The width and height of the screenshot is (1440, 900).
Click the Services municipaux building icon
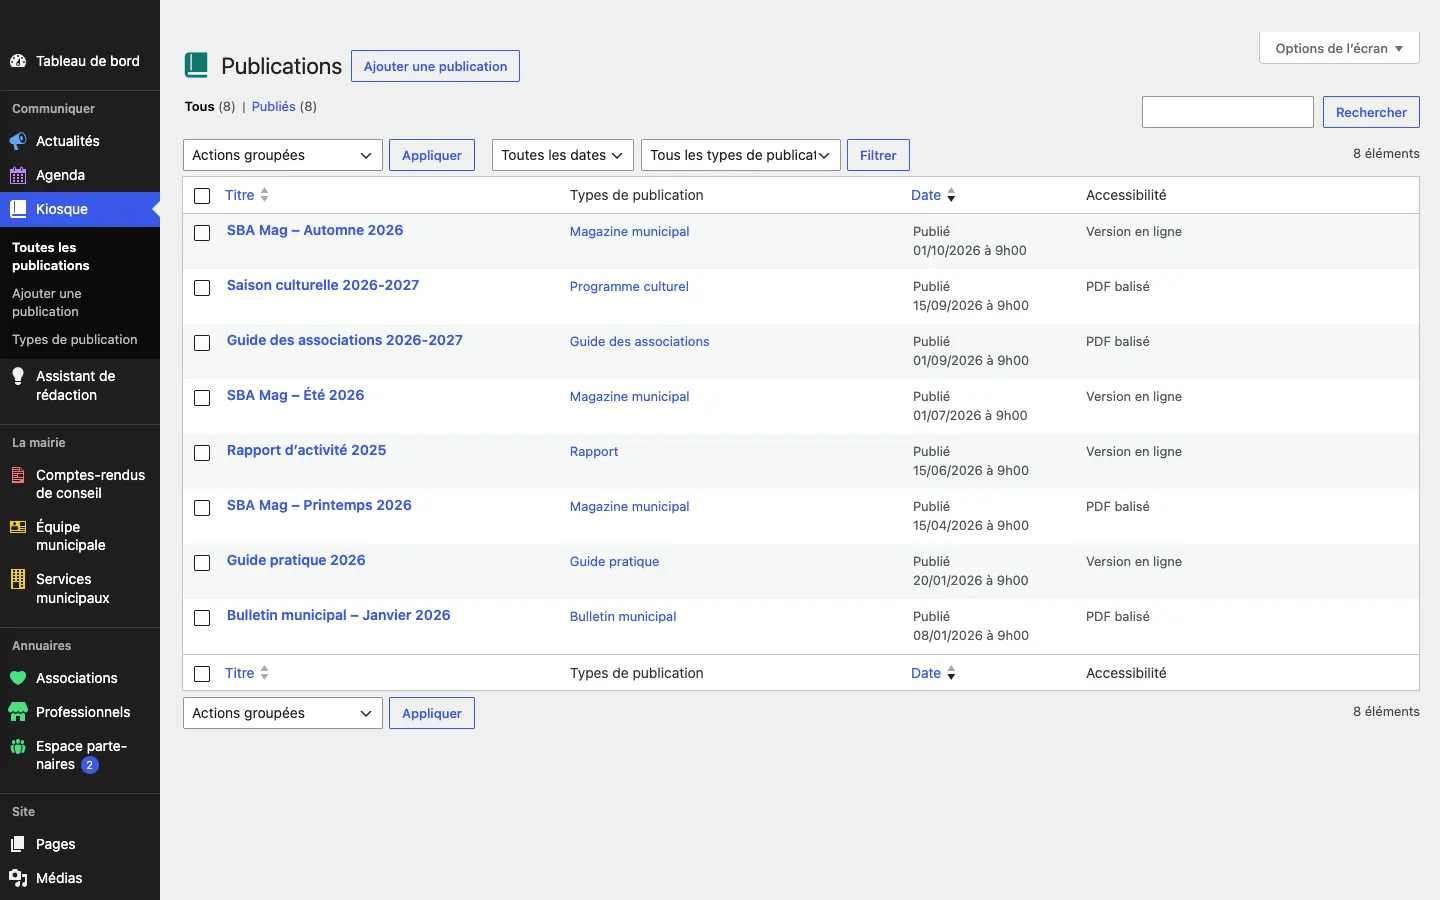[18, 579]
